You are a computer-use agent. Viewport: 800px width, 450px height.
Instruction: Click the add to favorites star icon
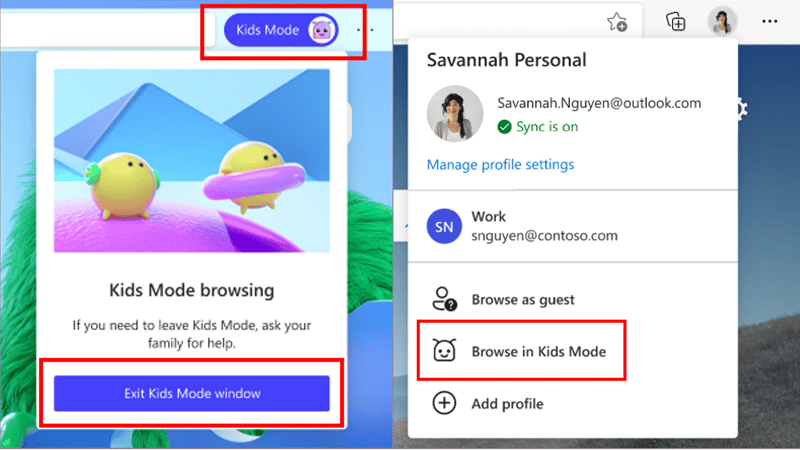coord(617,22)
